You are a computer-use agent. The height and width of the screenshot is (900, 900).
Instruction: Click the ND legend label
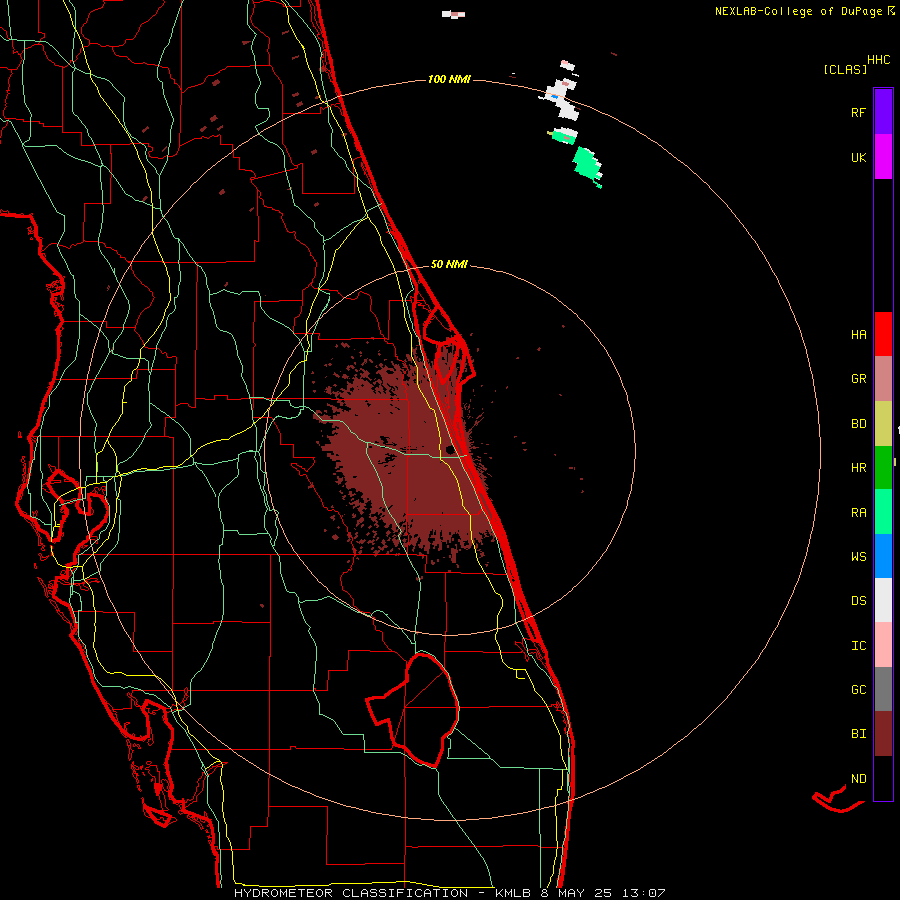pyautogui.click(x=858, y=778)
